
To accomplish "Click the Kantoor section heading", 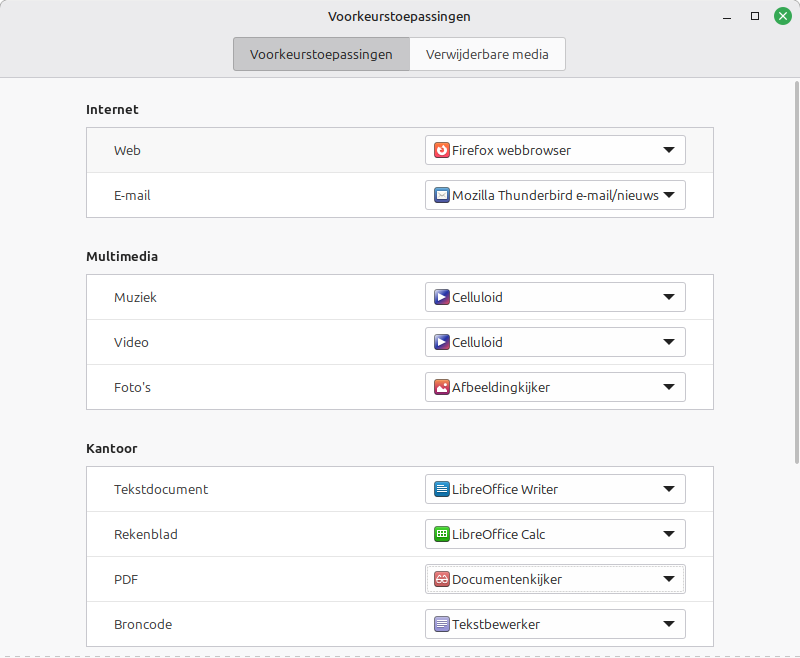I will coord(112,448).
